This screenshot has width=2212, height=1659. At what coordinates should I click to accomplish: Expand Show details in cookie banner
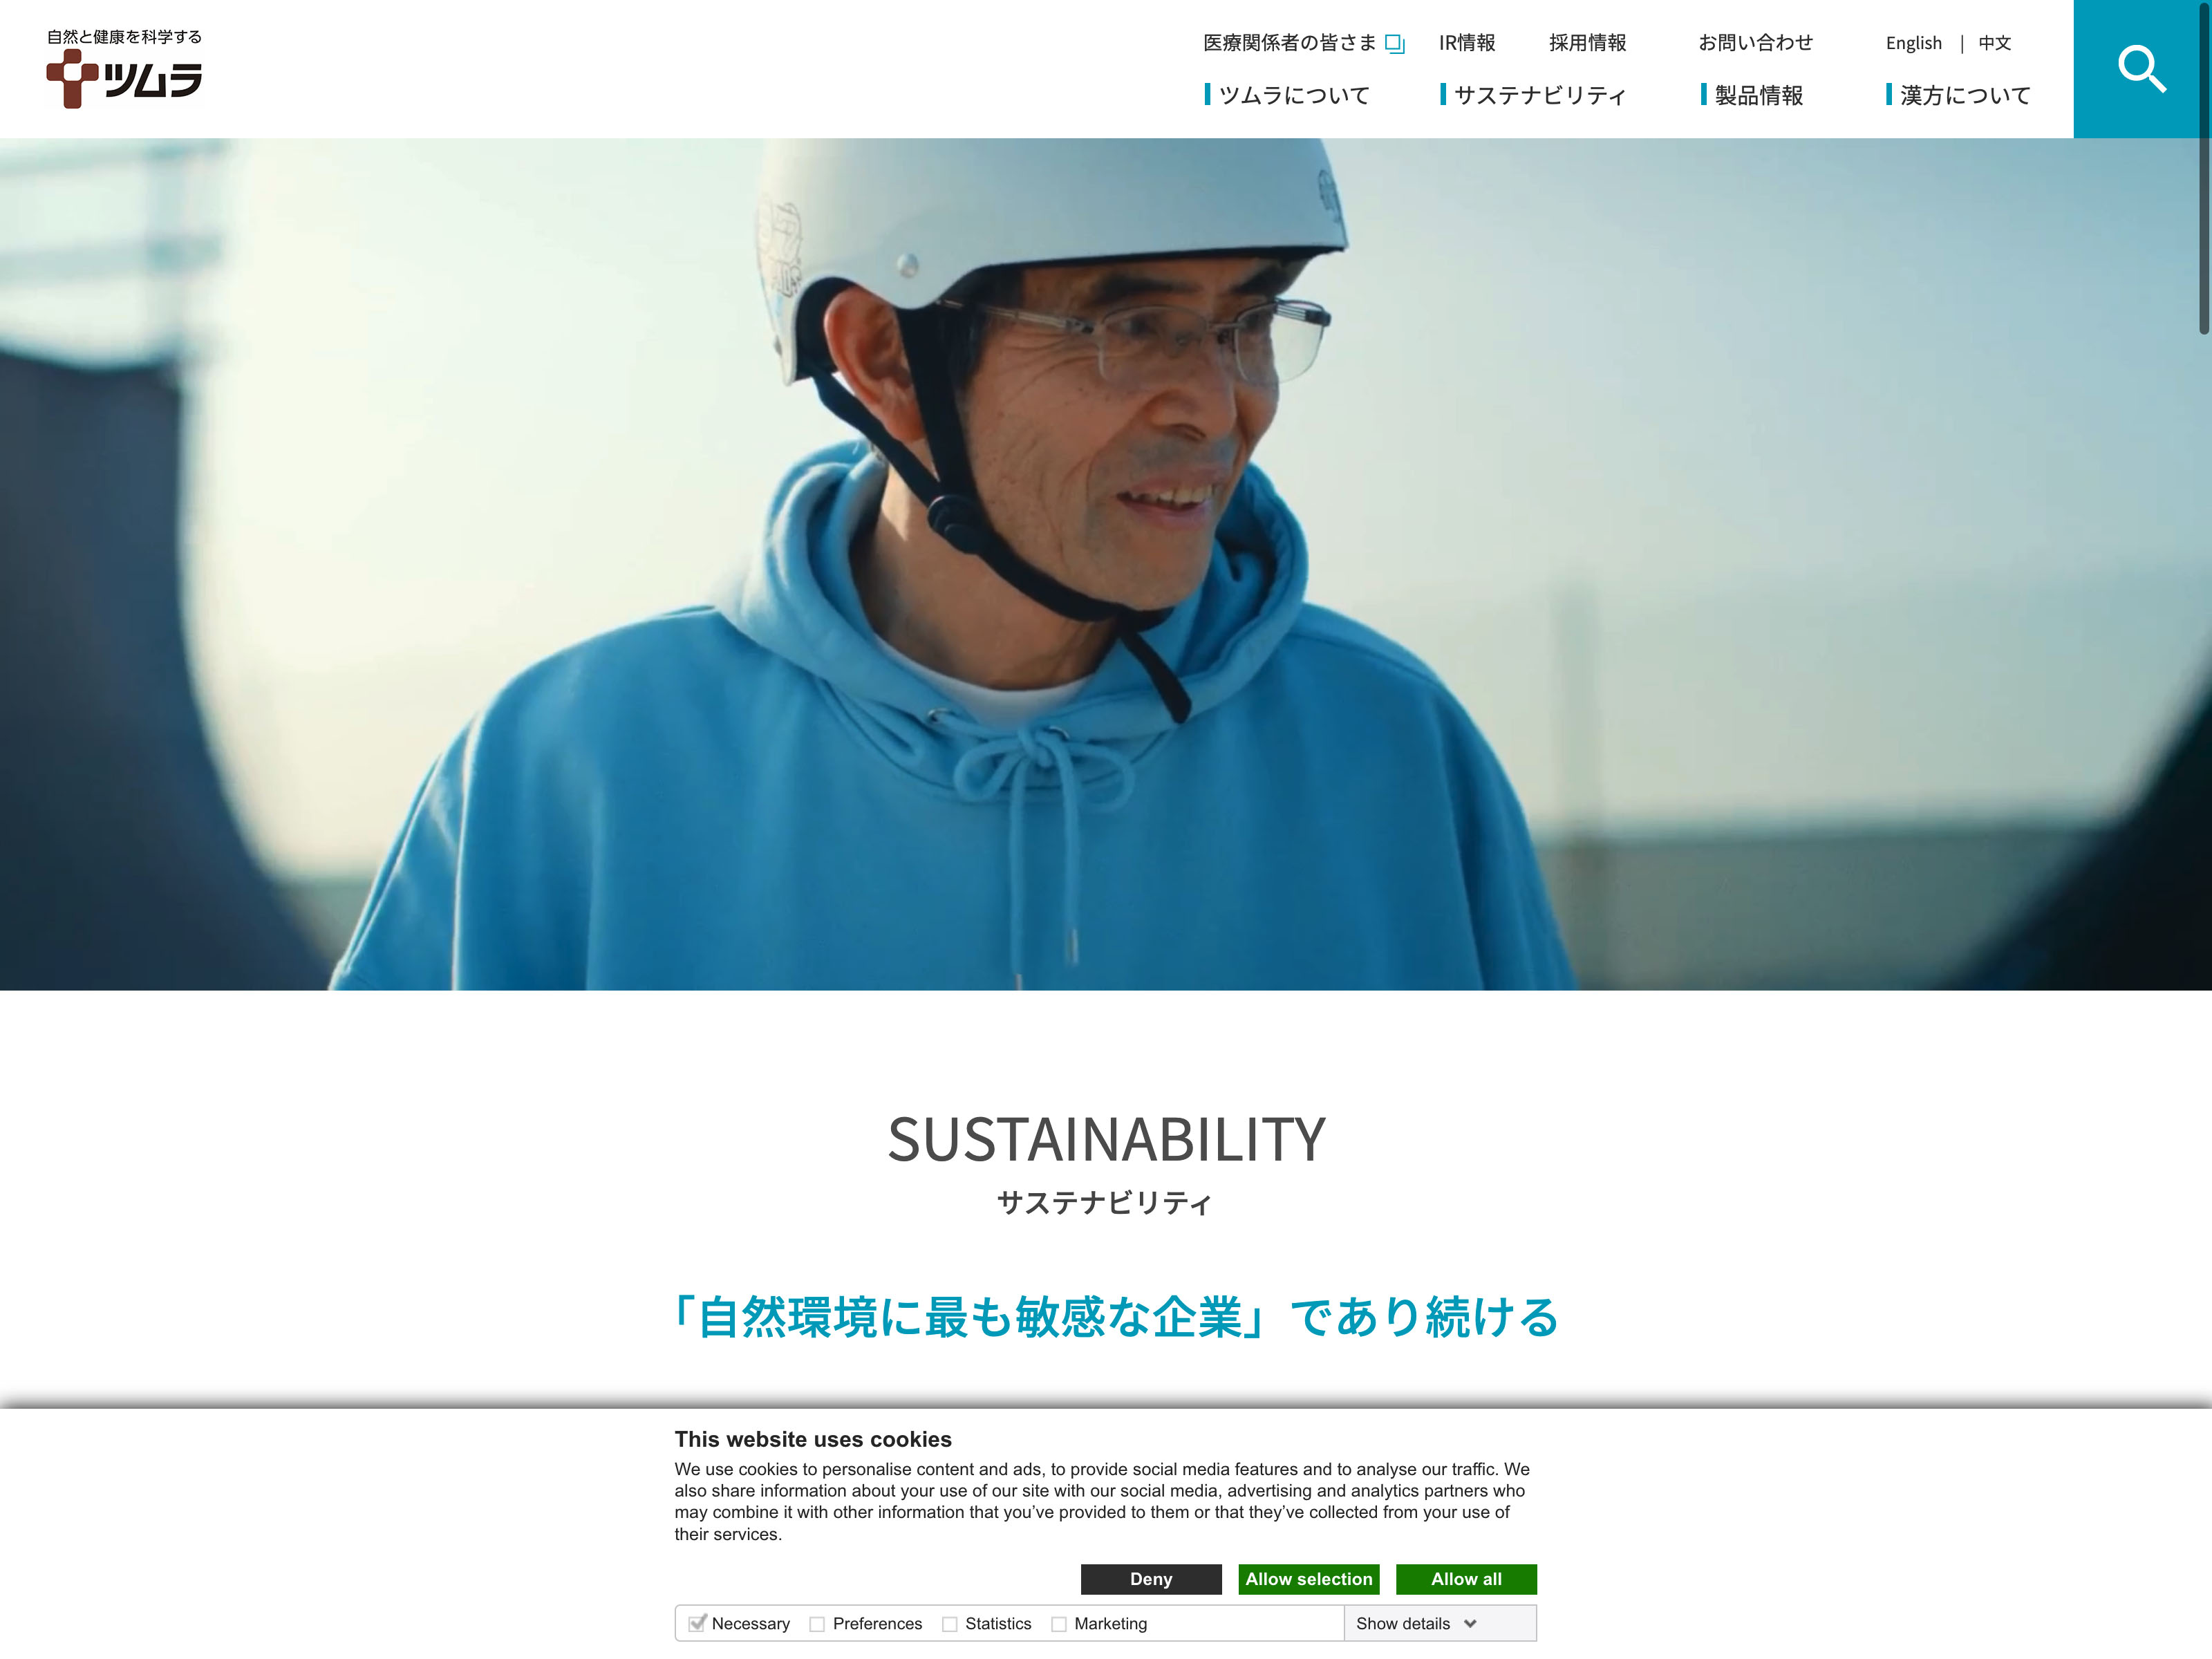1416,1624
